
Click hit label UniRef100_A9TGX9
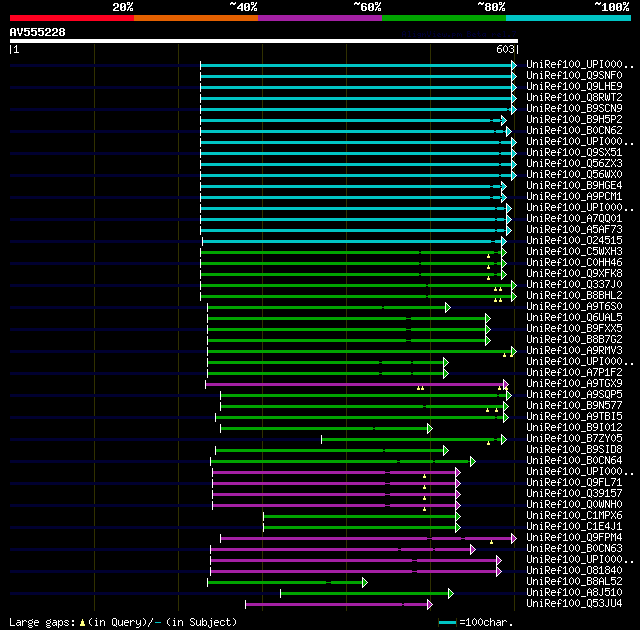[x=574, y=384]
